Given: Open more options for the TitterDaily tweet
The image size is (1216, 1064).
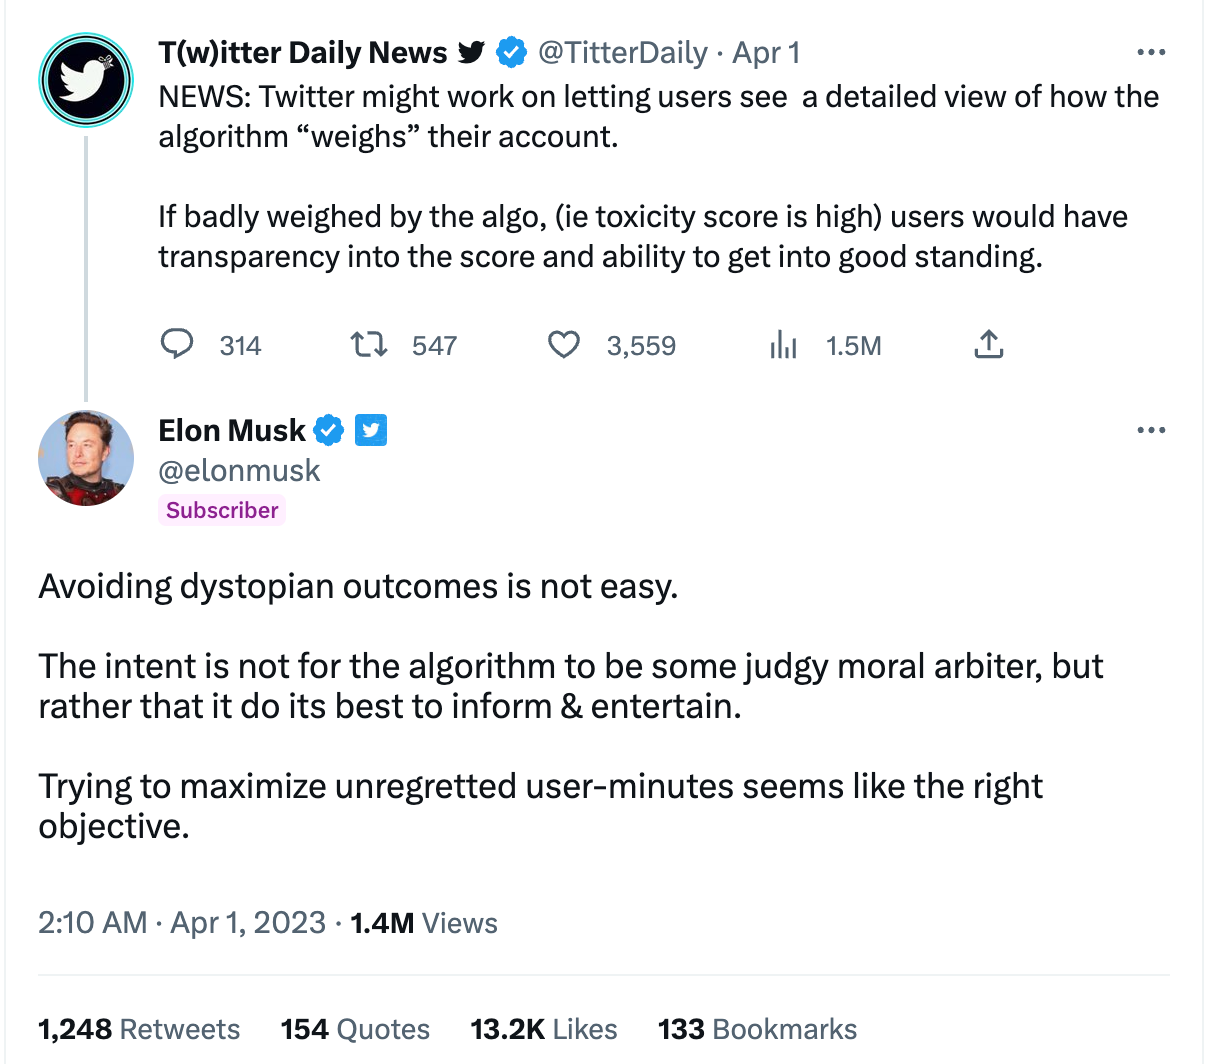Looking at the screenshot, I should pos(1151,51).
